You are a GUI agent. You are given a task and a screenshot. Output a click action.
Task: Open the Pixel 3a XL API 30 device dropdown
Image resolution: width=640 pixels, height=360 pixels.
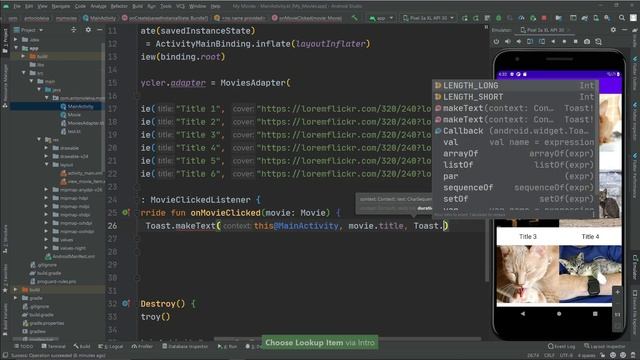click(429, 18)
